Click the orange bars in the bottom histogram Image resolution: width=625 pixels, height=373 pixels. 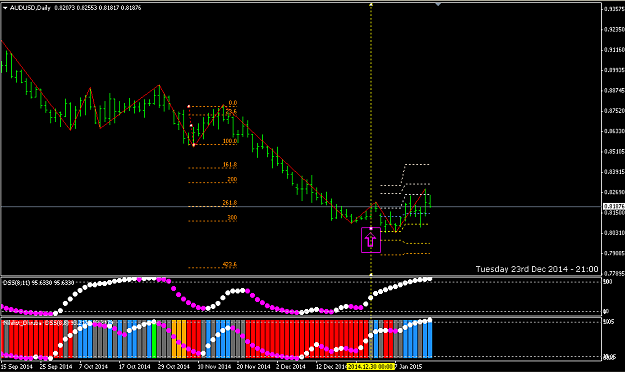(179, 339)
